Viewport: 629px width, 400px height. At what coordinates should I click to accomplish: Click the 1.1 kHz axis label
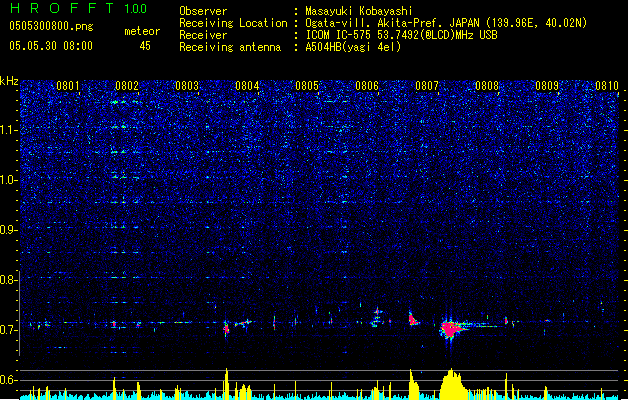(x=8, y=130)
